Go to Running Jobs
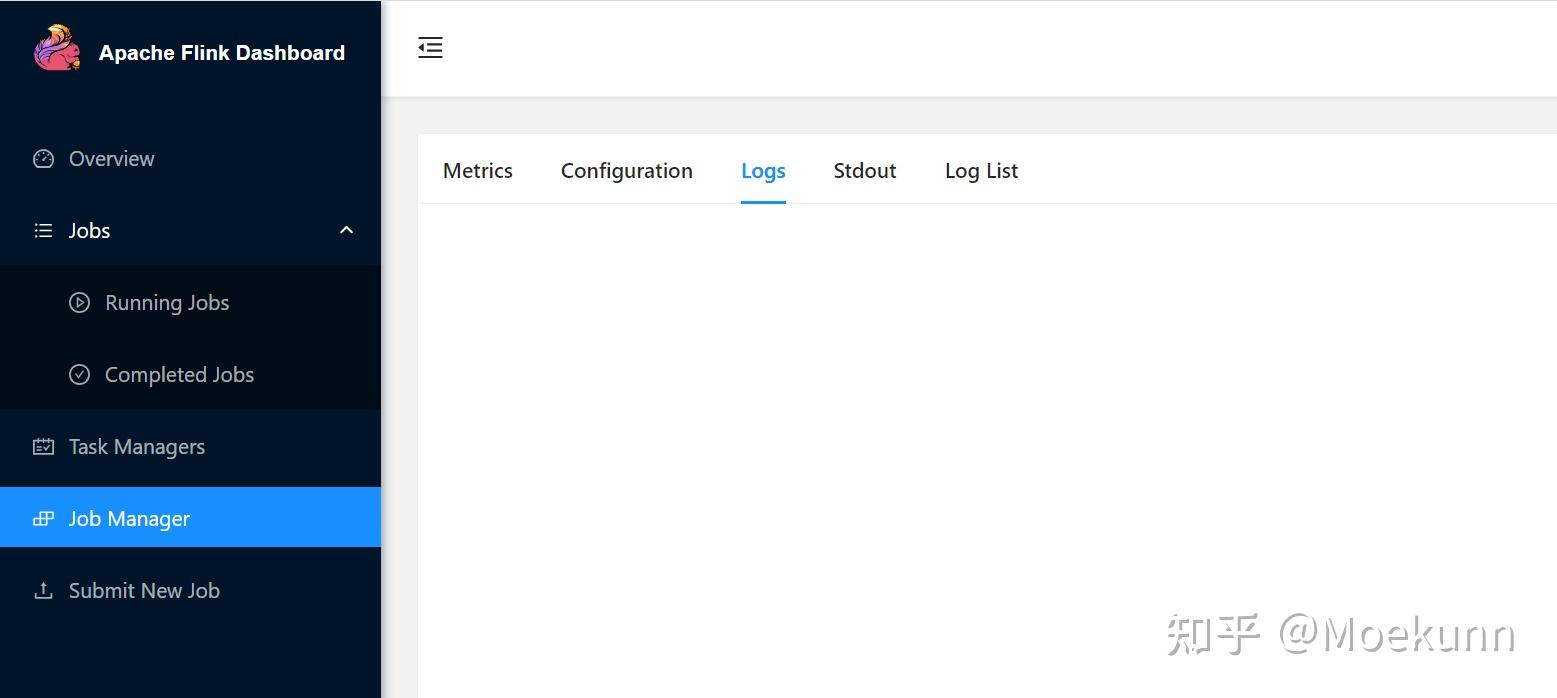This screenshot has width=1557, height=698. click(190, 303)
